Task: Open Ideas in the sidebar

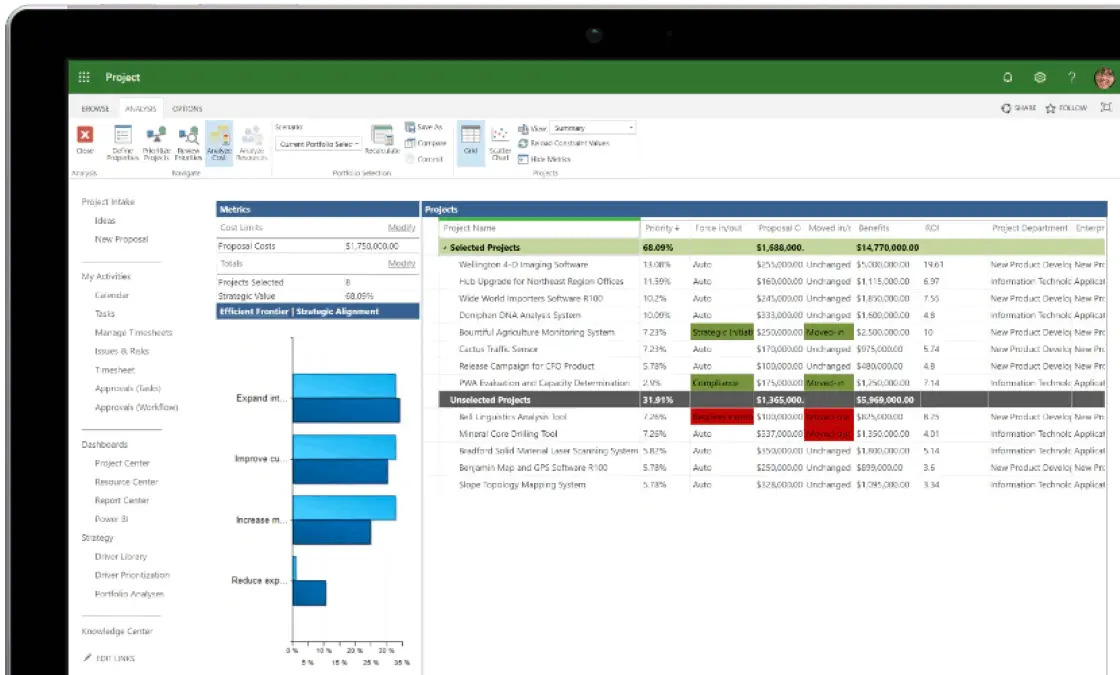Action: click(x=105, y=221)
